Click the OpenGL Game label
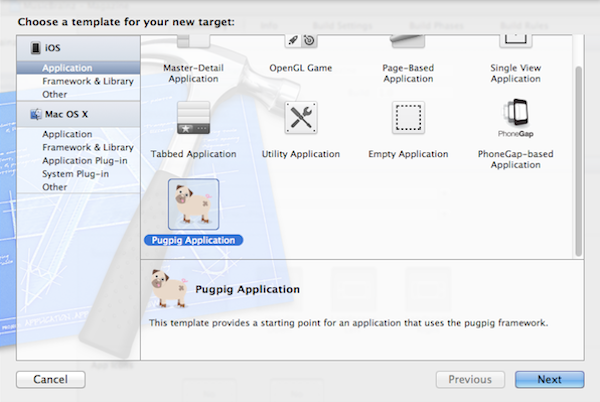Screen dimensions: 600x402 pyautogui.click(x=301, y=68)
